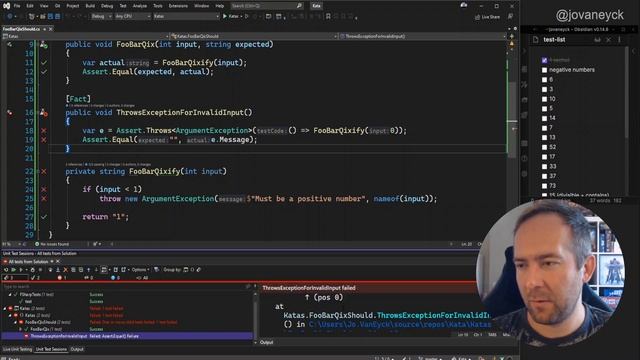Show All tests filter
Viewport: 640px width, 360px height.
point(143,278)
